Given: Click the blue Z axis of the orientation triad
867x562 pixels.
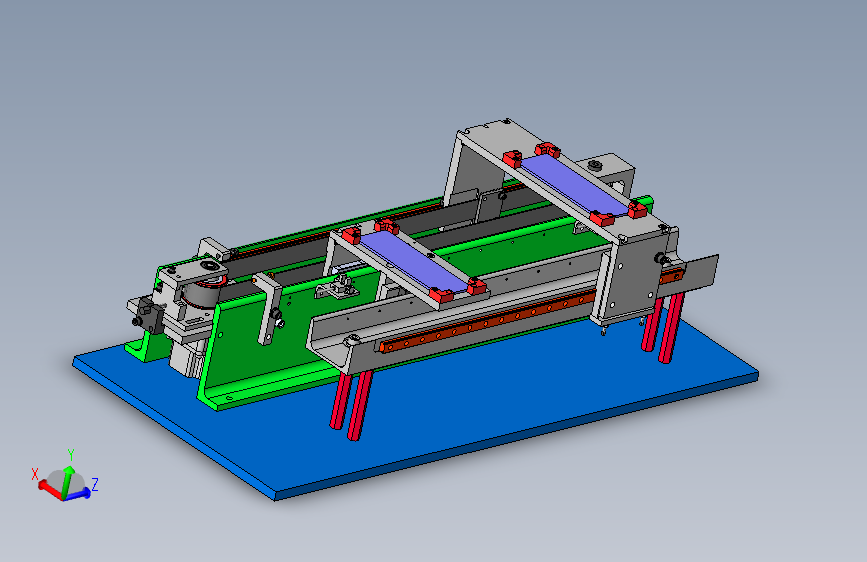Looking at the screenshot, I should 79,494.
